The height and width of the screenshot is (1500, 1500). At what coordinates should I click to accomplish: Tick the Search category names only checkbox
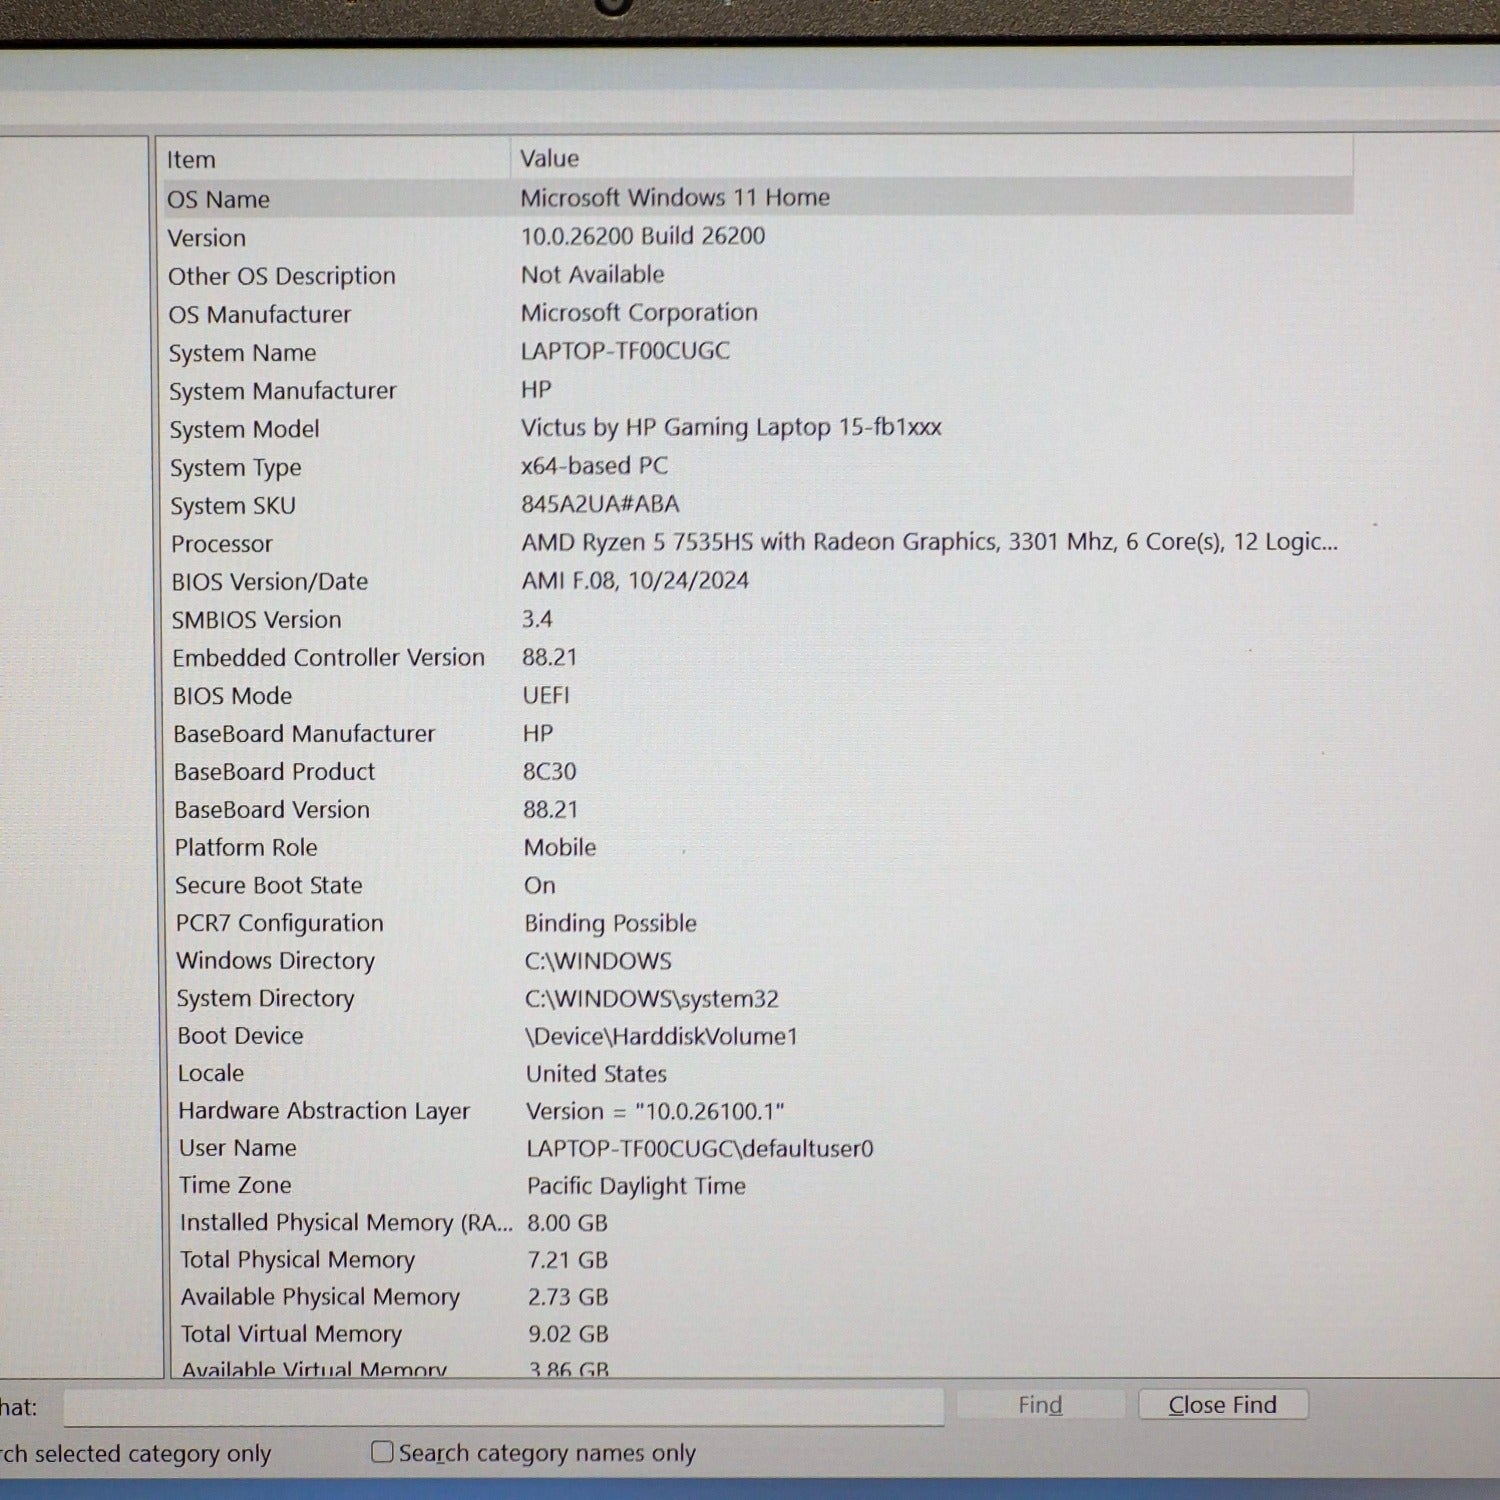(x=382, y=1452)
